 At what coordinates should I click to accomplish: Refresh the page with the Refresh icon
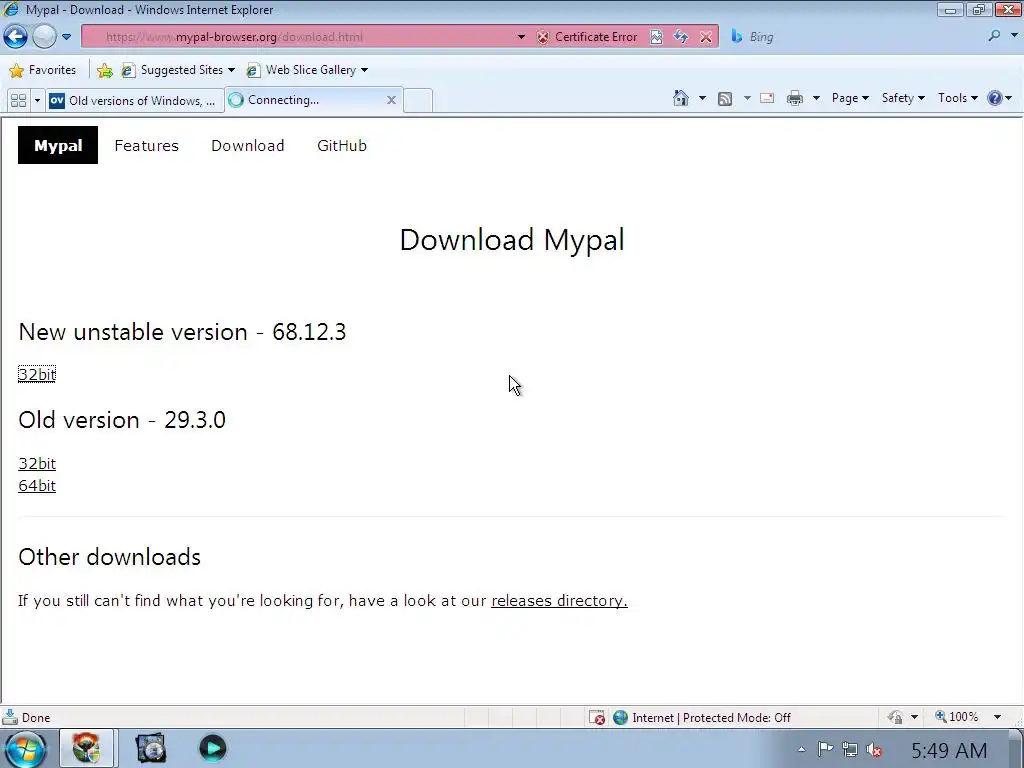(x=681, y=37)
